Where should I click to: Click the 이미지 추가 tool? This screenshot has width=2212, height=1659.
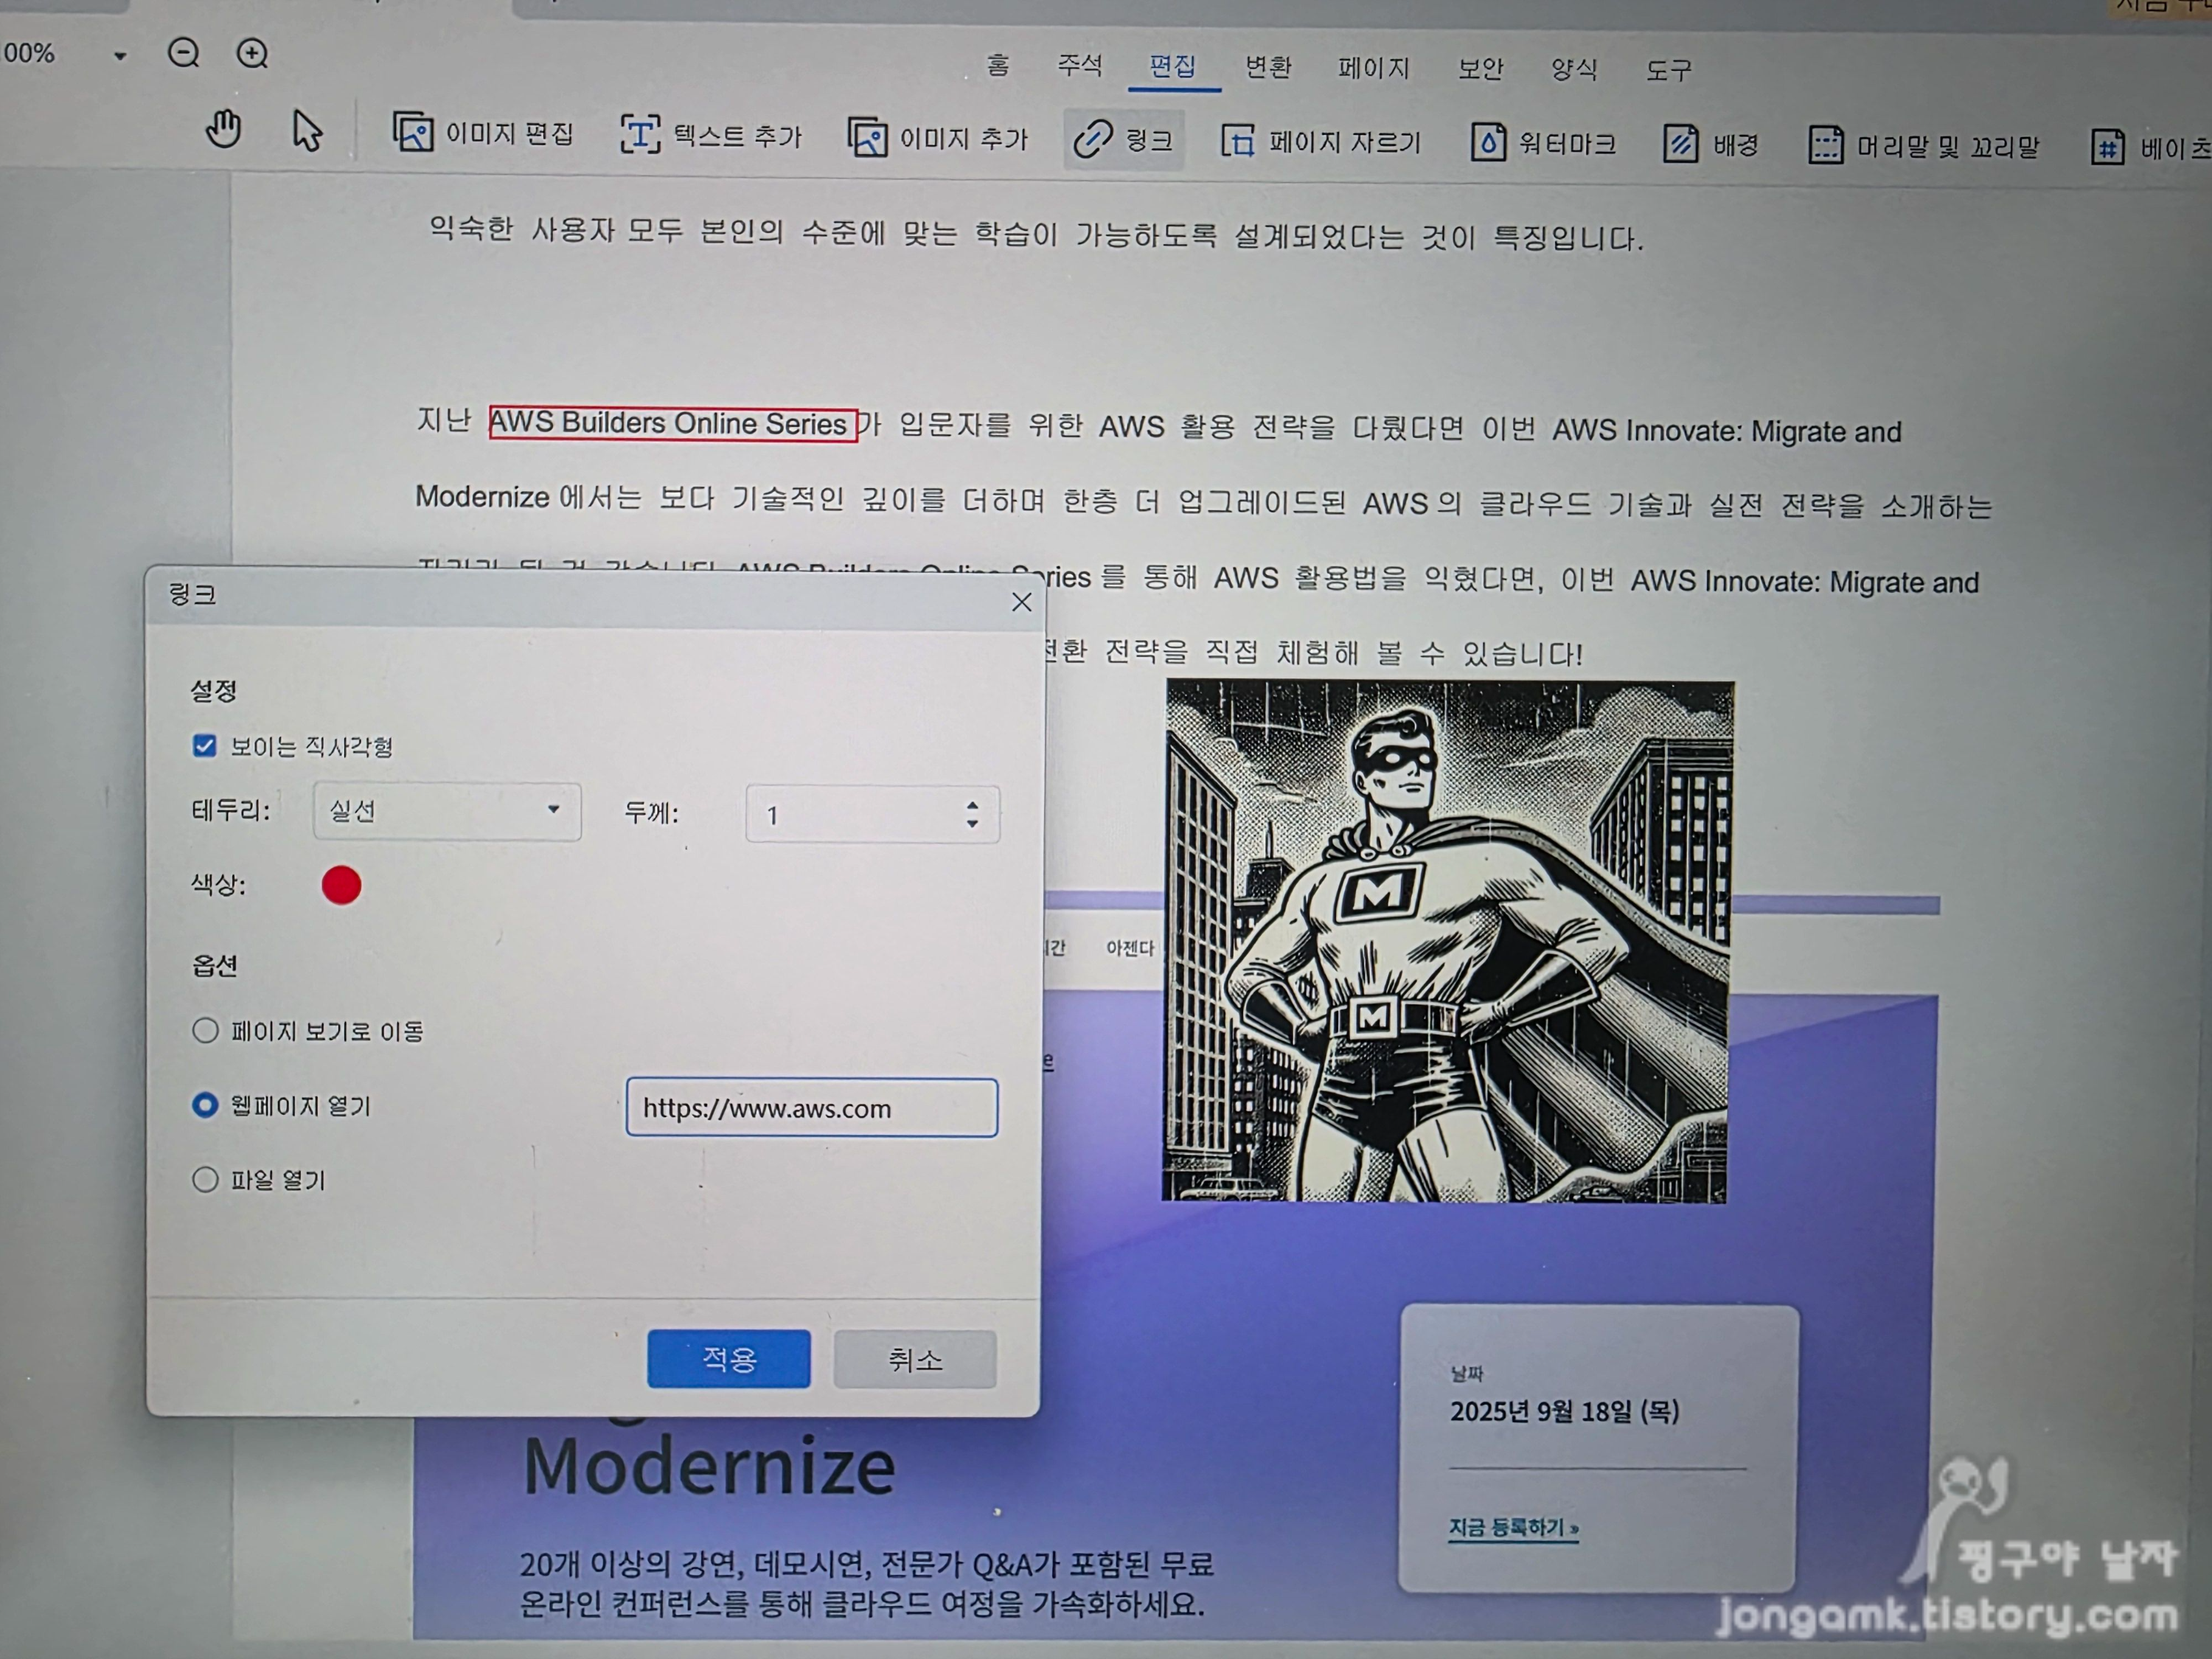(x=938, y=138)
